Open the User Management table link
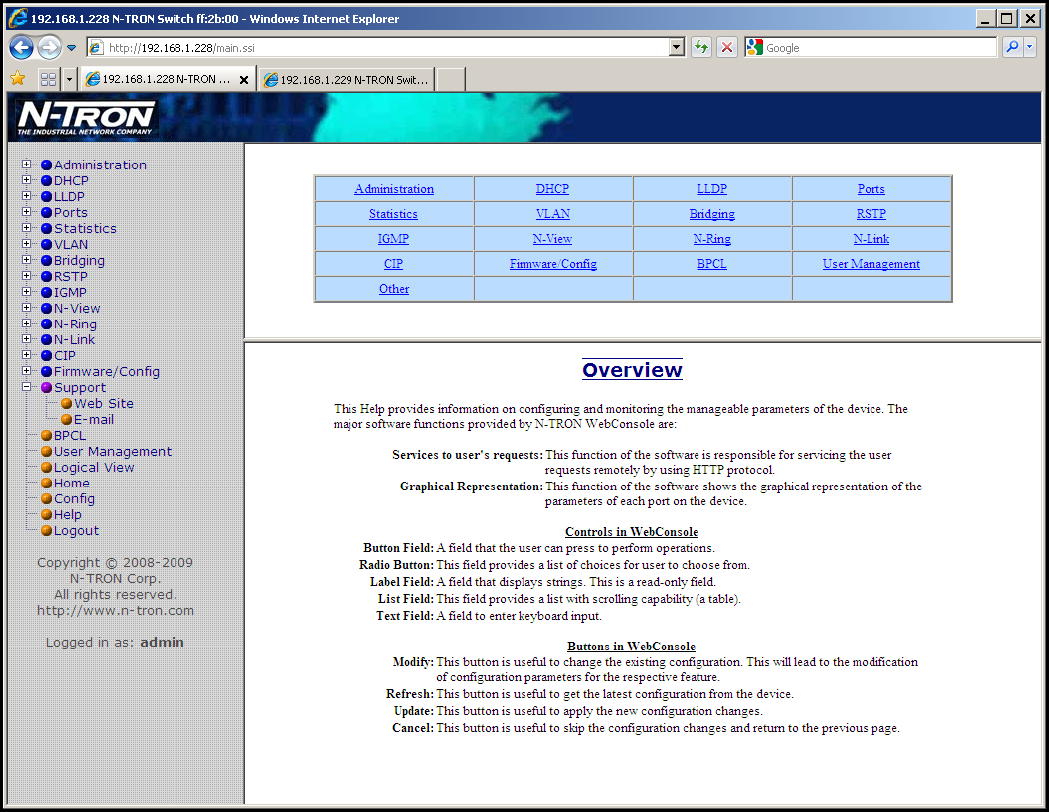The image size is (1049, 812). (871, 264)
